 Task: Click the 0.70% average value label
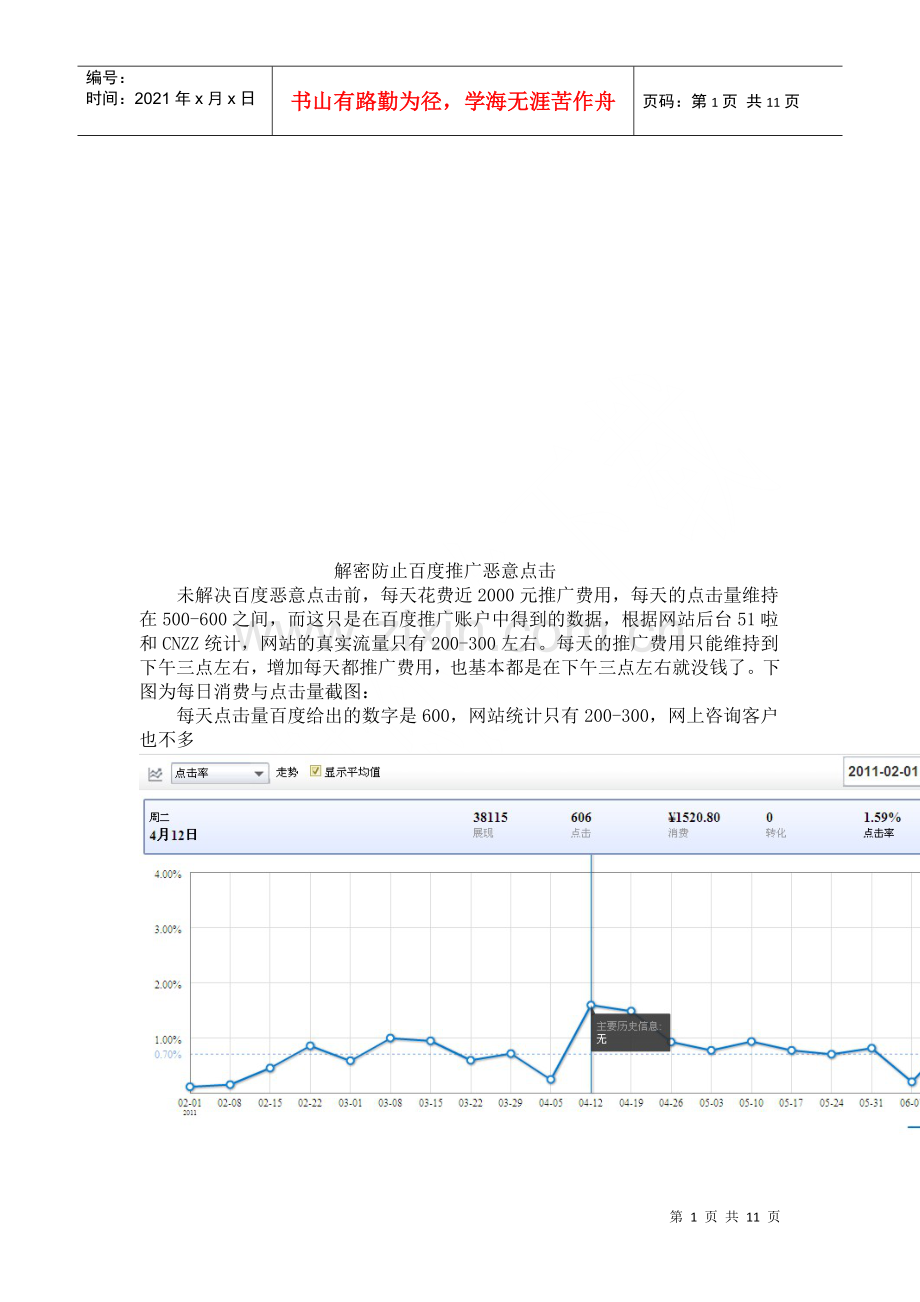[167, 1054]
